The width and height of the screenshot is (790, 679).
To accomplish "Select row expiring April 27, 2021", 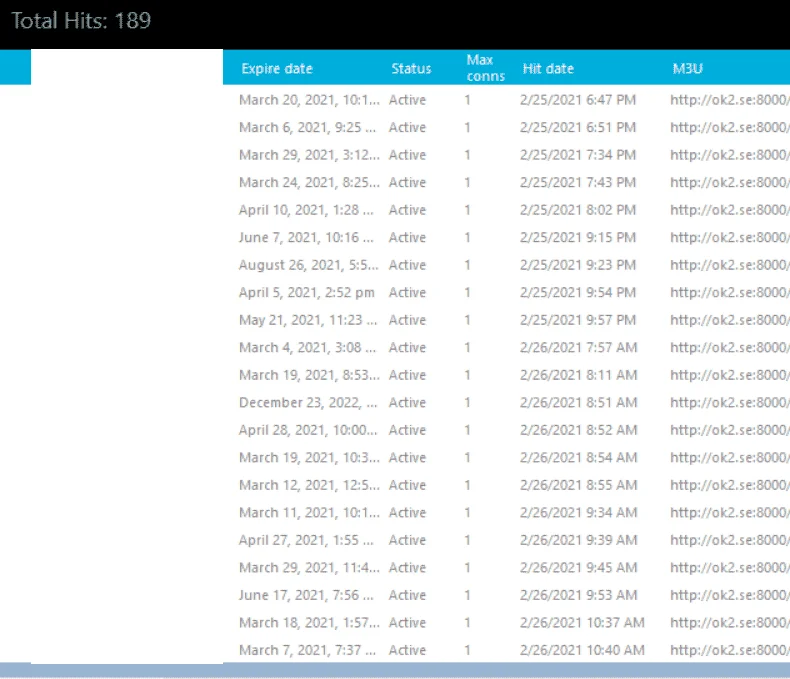I will [x=506, y=540].
